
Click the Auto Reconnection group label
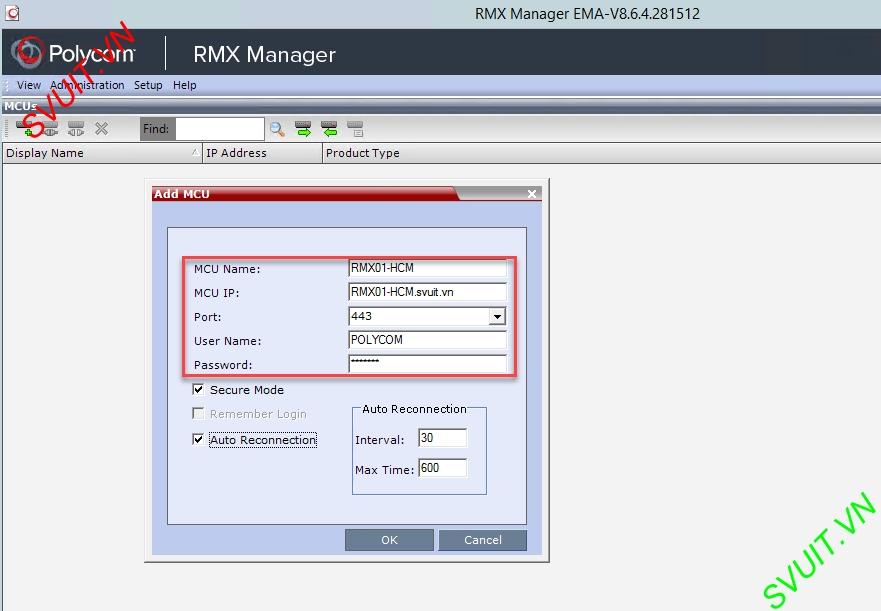pyautogui.click(x=415, y=409)
